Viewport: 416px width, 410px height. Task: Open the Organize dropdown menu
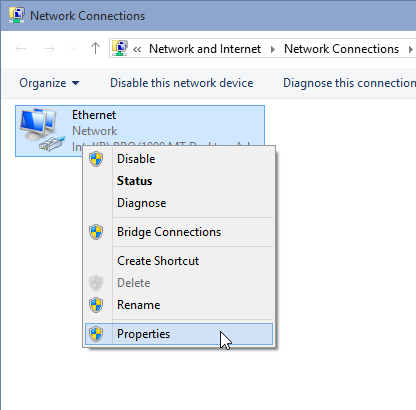tap(49, 83)
